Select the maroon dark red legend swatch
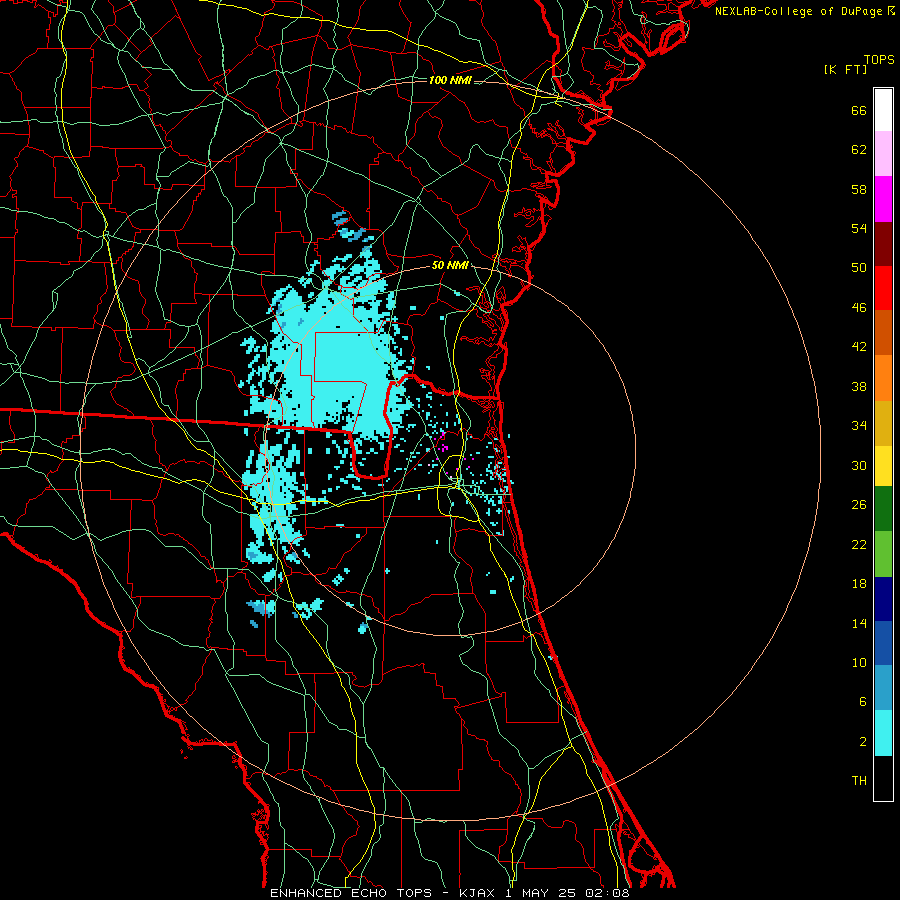 coord(883,243)
